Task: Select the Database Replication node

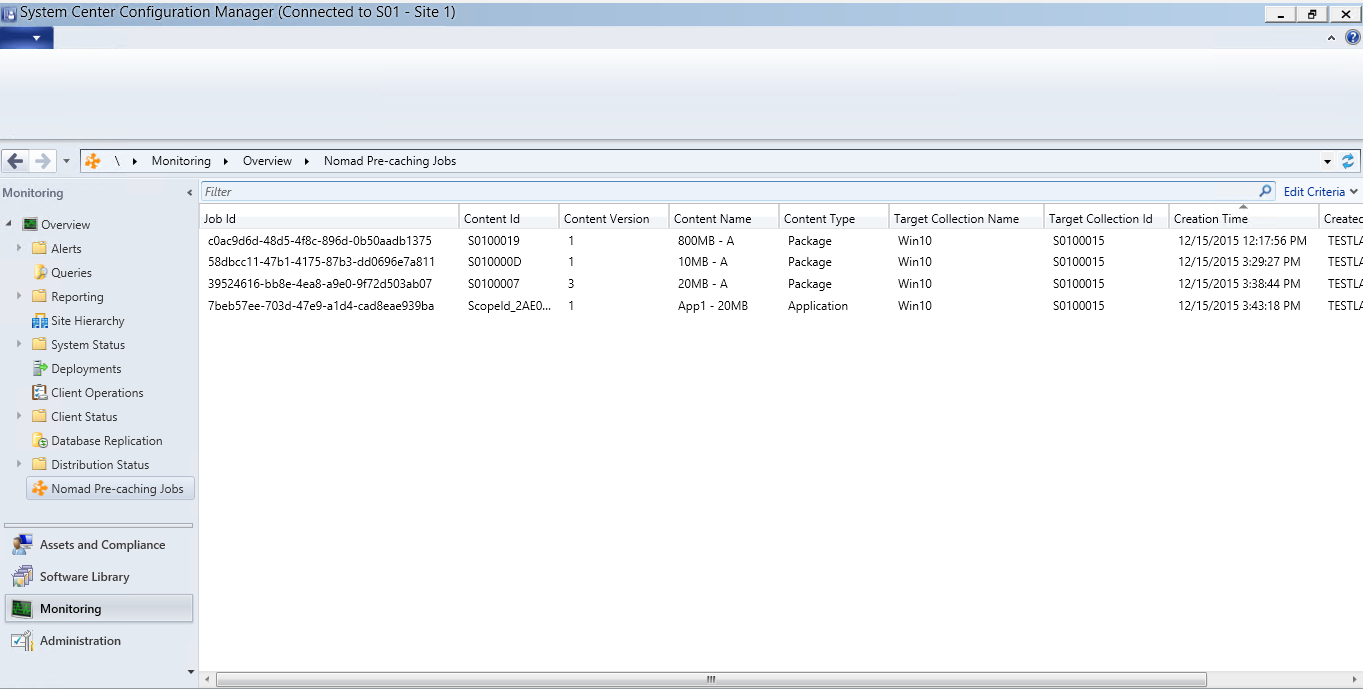Action: (106, 441)
